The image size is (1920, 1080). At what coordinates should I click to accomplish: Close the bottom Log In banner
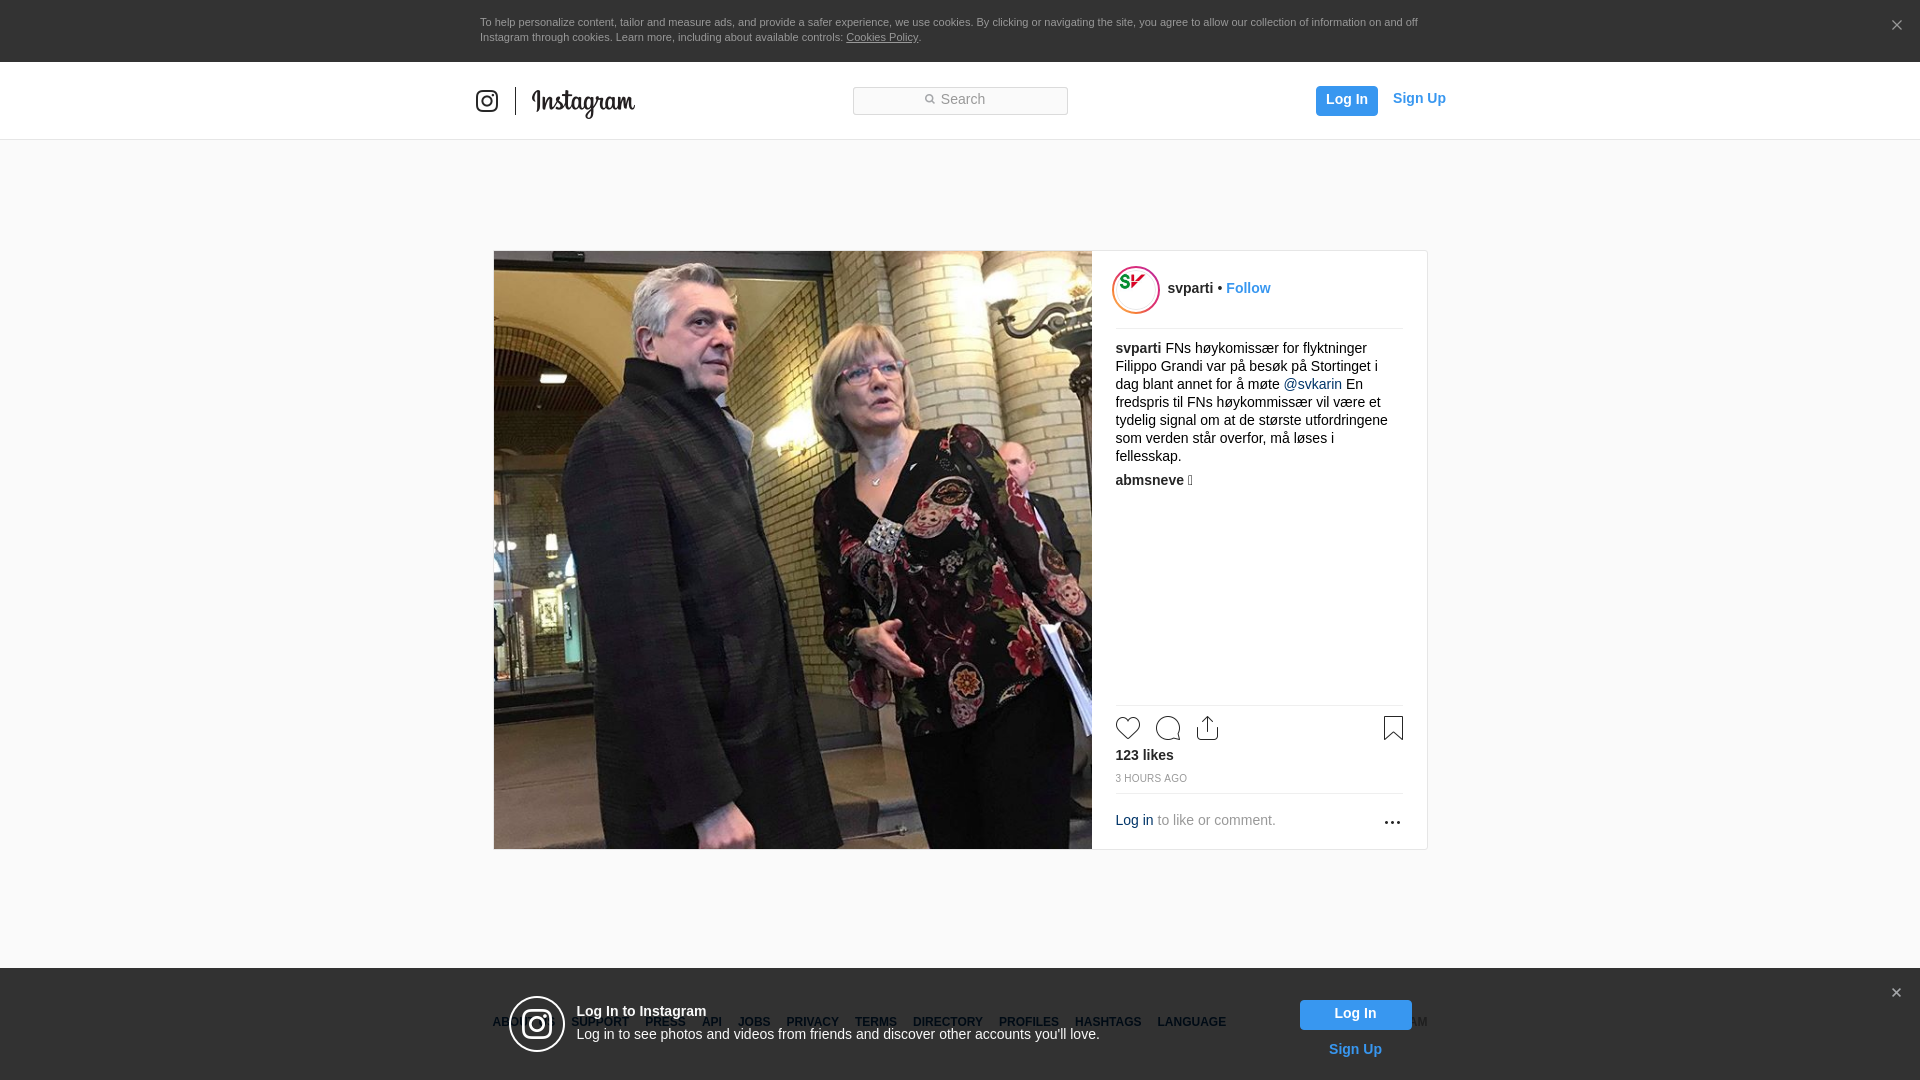(x=1896, y=993)
